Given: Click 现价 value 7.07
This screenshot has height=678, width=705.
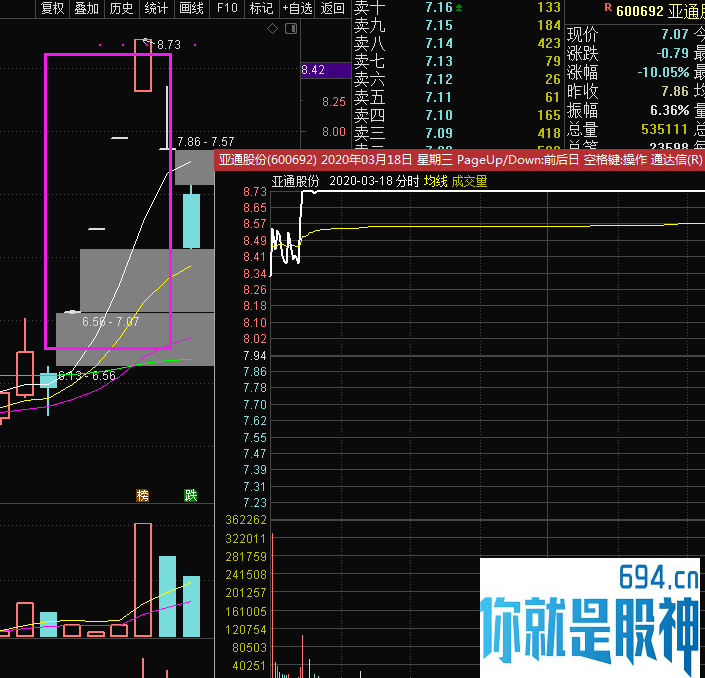Looking at the screenshot, I should click(675, 34).
